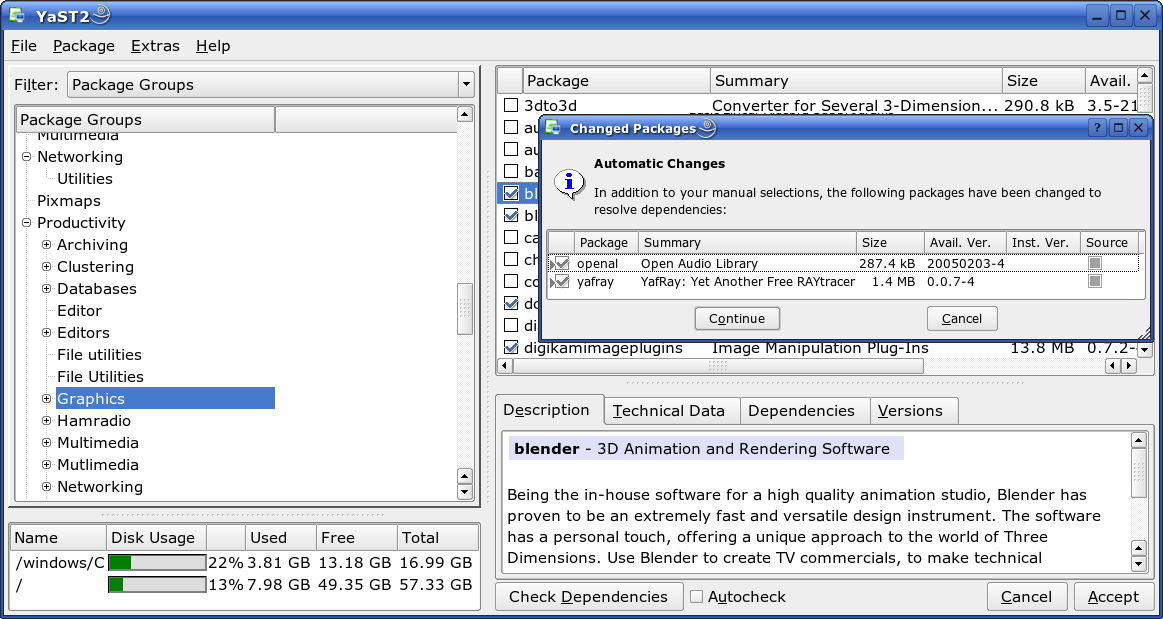The image size is (1163, 619).
Task: Select the File utilities group
Action: pyautogui.click(x=99, y=354)
